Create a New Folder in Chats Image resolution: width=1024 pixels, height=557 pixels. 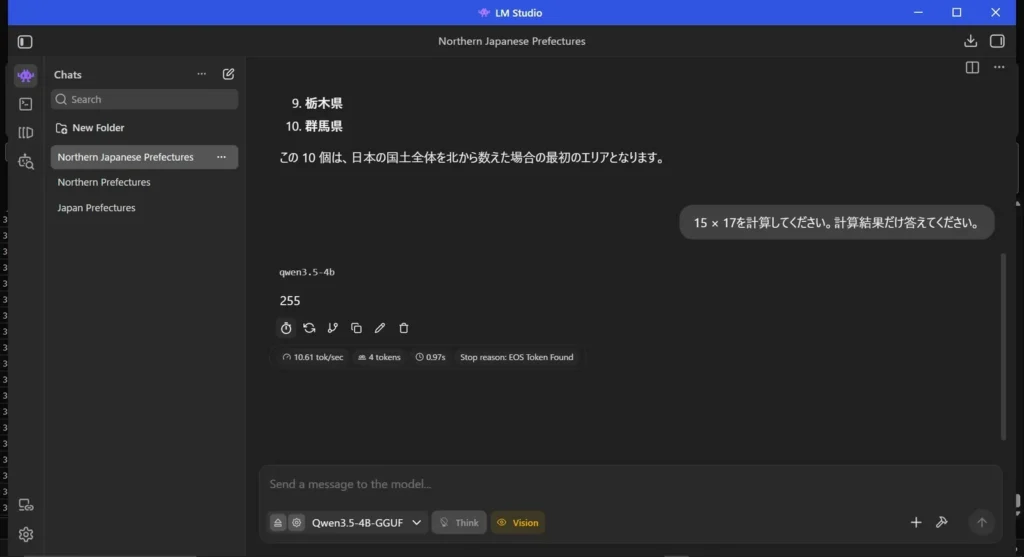click(90, 128)
